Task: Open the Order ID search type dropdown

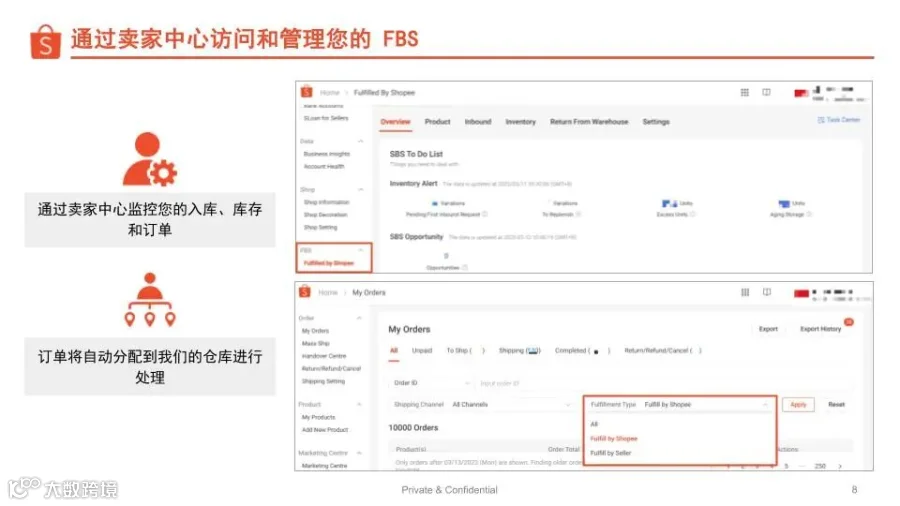Action: [x=430, y=383]
